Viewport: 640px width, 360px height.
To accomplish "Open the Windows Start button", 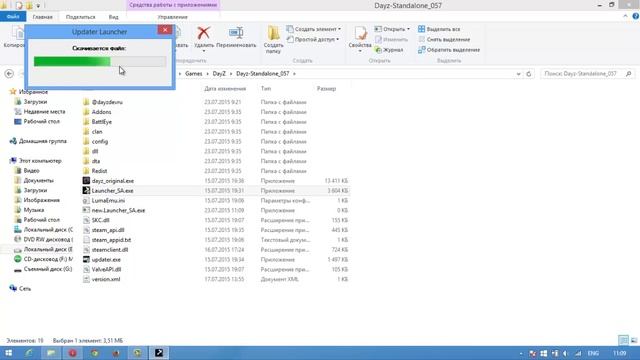I will pos(8,353).
